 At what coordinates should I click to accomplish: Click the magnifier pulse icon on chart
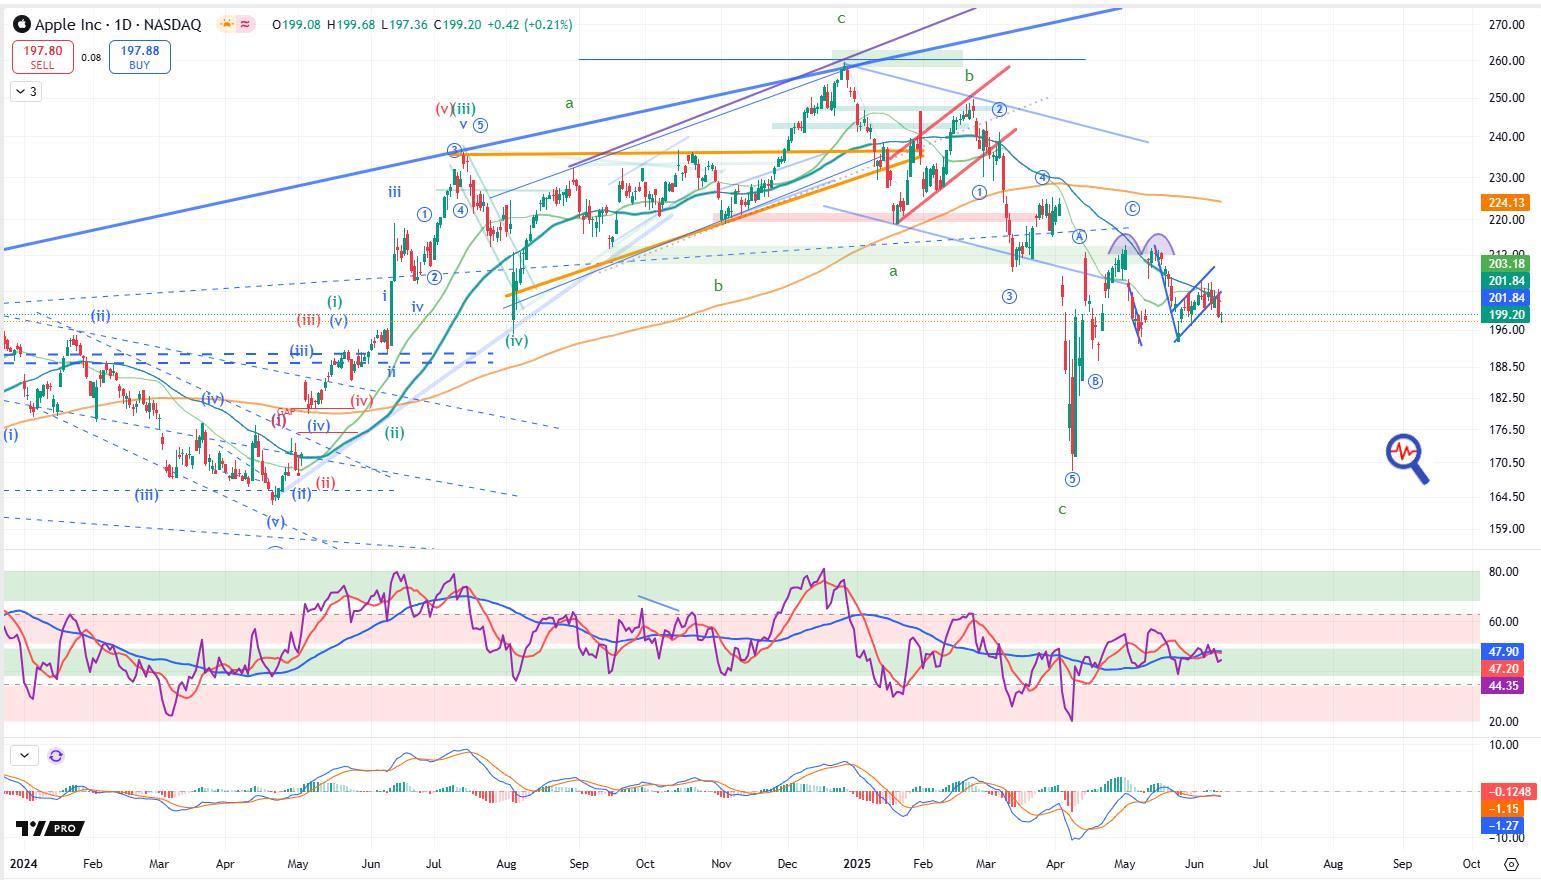(x=1407, y=458)
